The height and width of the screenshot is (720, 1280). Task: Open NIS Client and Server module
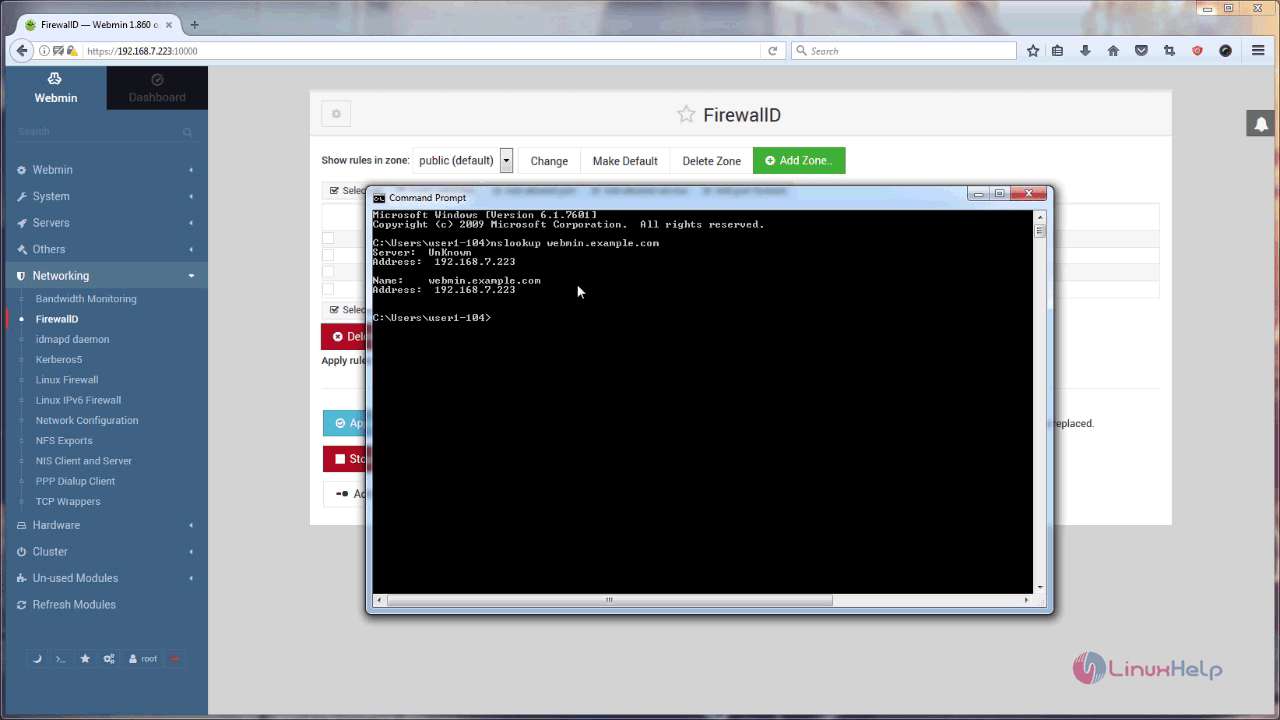click(84, 461)
